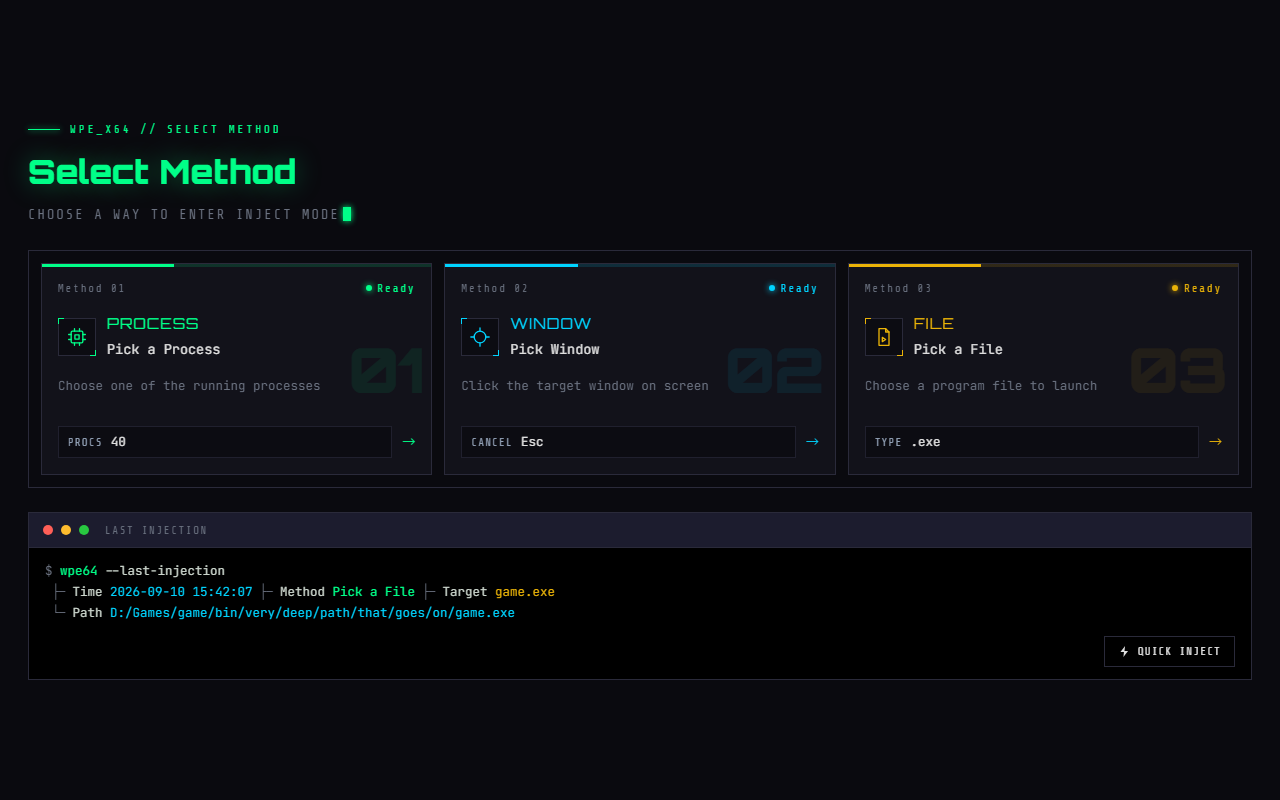Click the blue progress bar atop Method 02
Viewport: 1280px width, 800px height.
511,265
